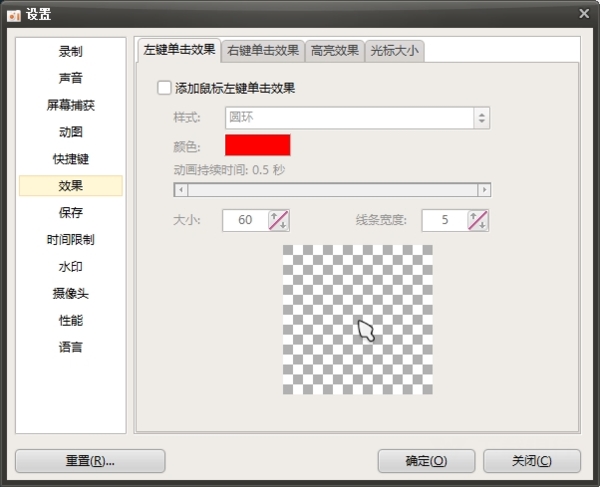Screen dimensions: 600x487
Task: Go to the 保存 settings page
Action: 71,213
